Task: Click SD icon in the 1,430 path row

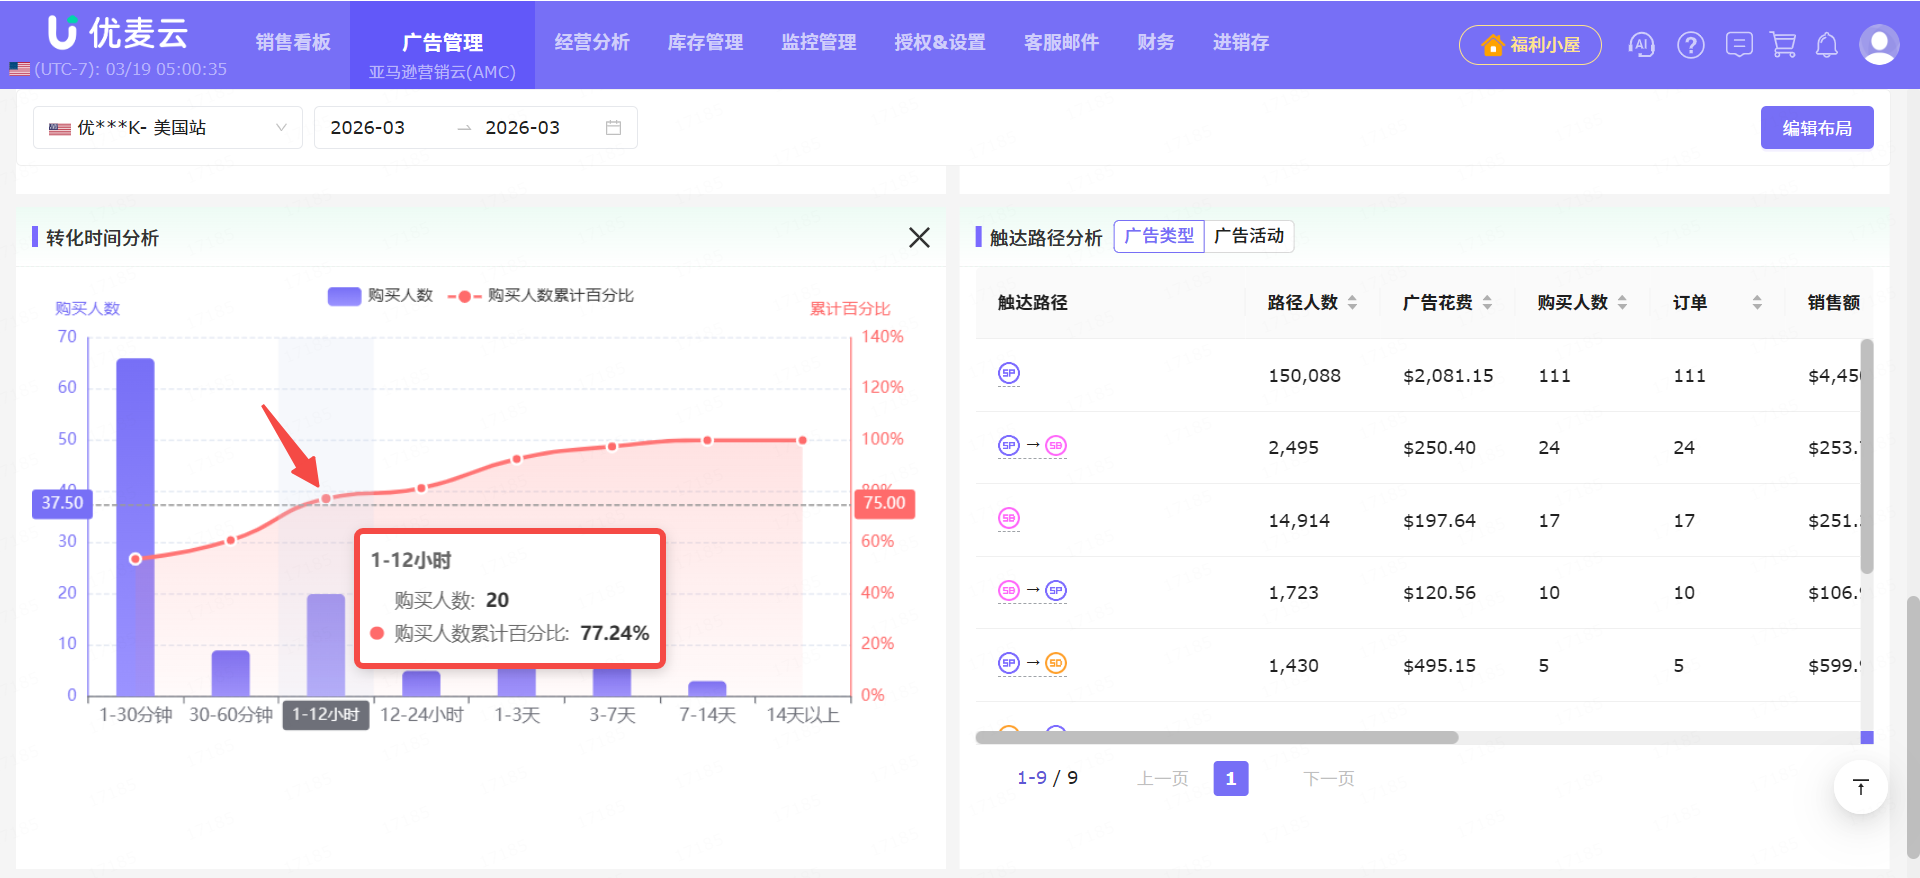Action: [1056, 663]
